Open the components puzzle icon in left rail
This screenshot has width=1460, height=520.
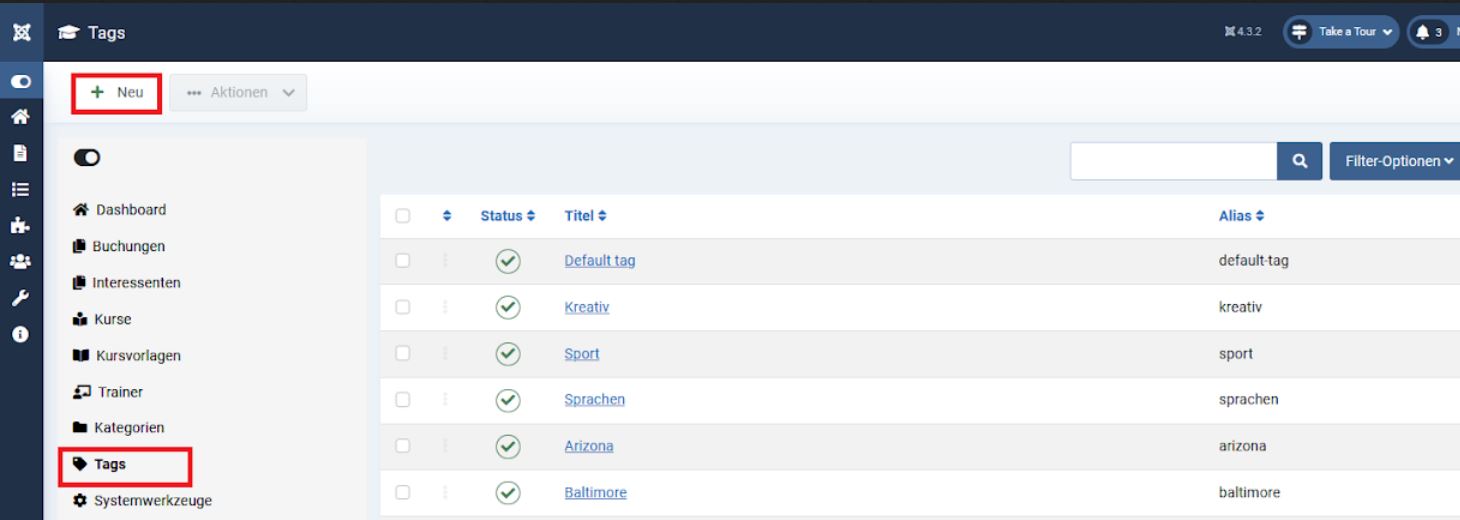pyautogui.click(x=20, y=226)
